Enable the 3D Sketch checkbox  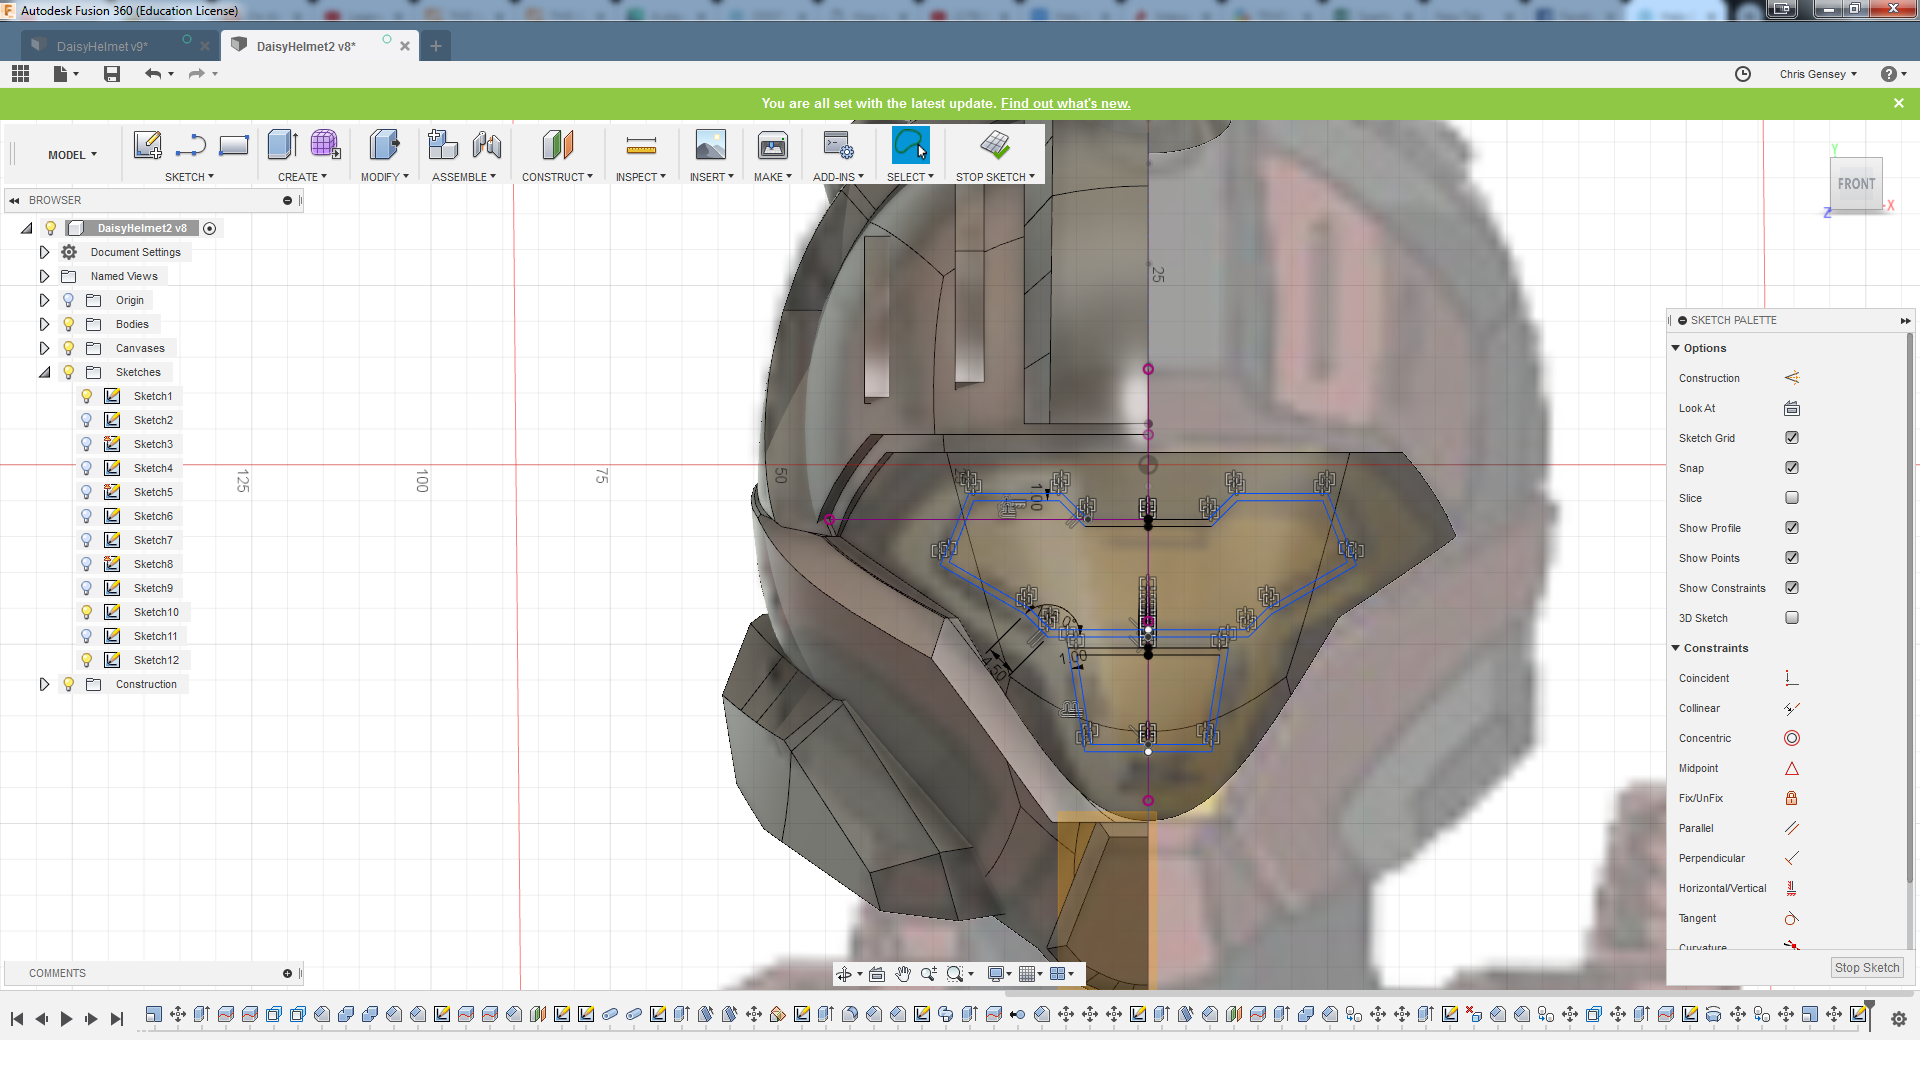point(1791,618)
